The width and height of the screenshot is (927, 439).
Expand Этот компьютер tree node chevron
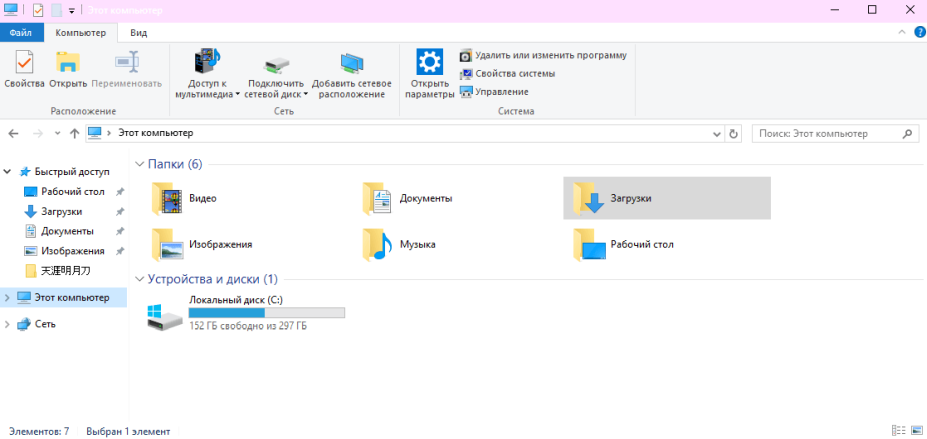(7, 298)
